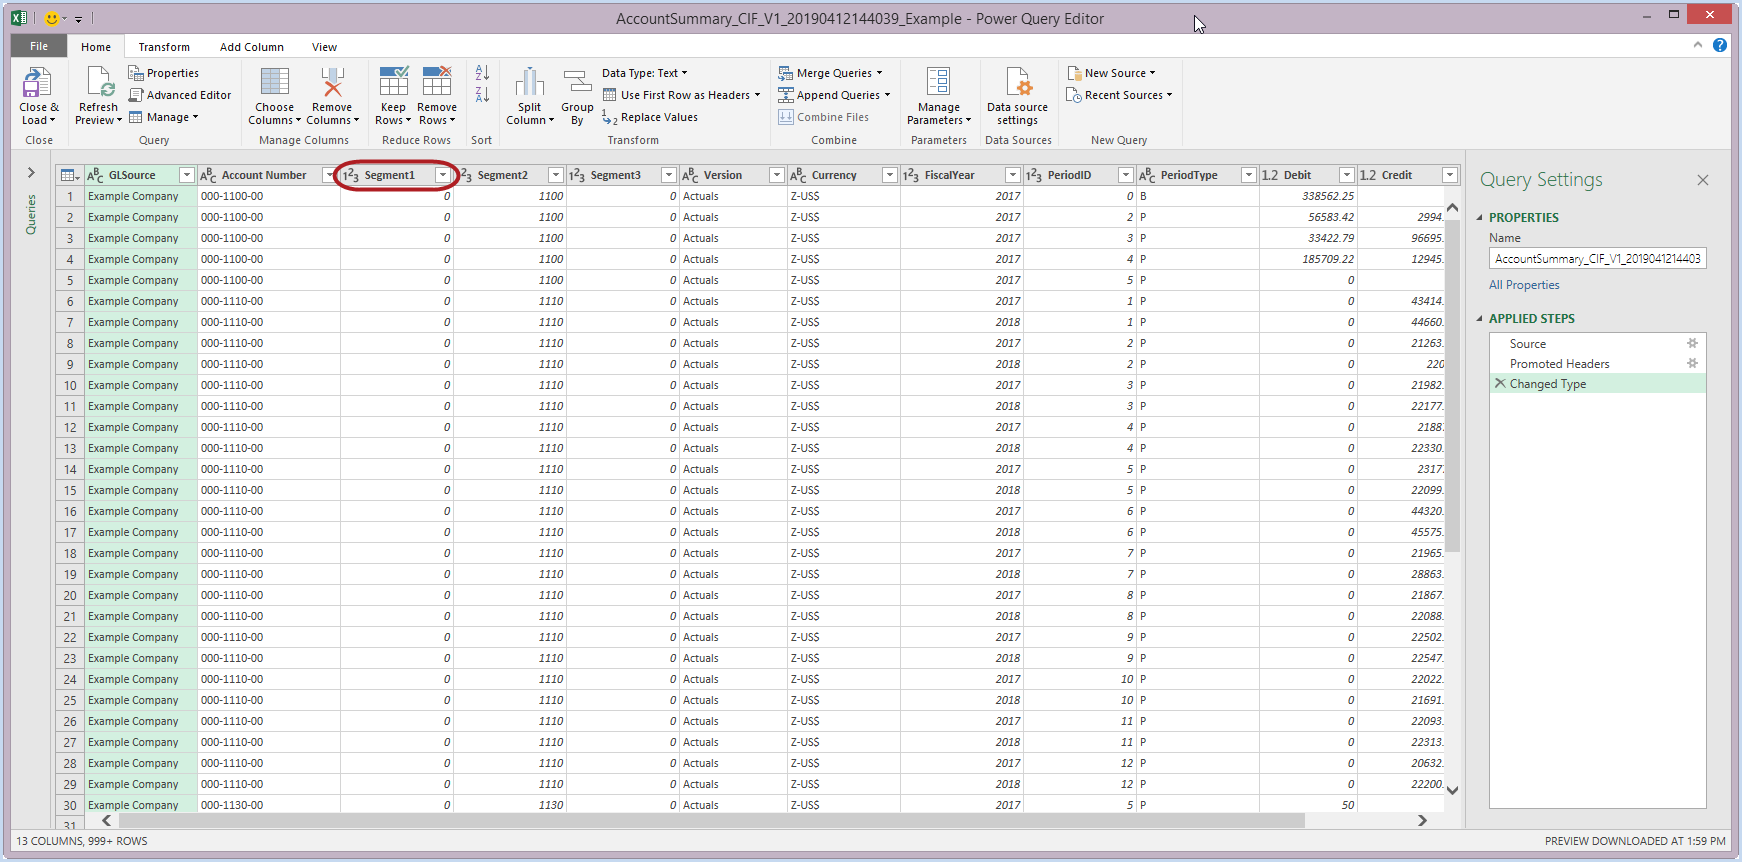Click Use First Row as Headers
This screenshot has width=1742, height=862.
pyautogui.click(x=681, y=95)
